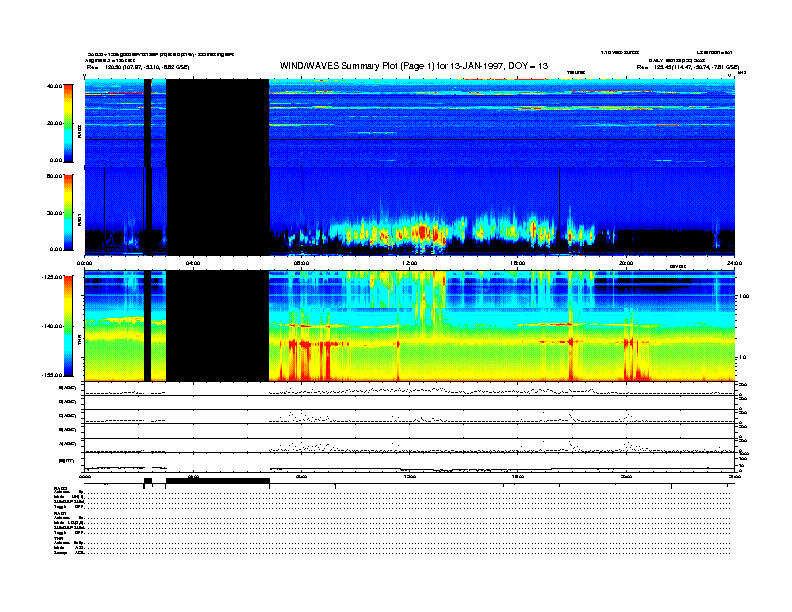Click the RAD2 color scale bar
This screenshot has height=612, width=792.
[67, 122]
